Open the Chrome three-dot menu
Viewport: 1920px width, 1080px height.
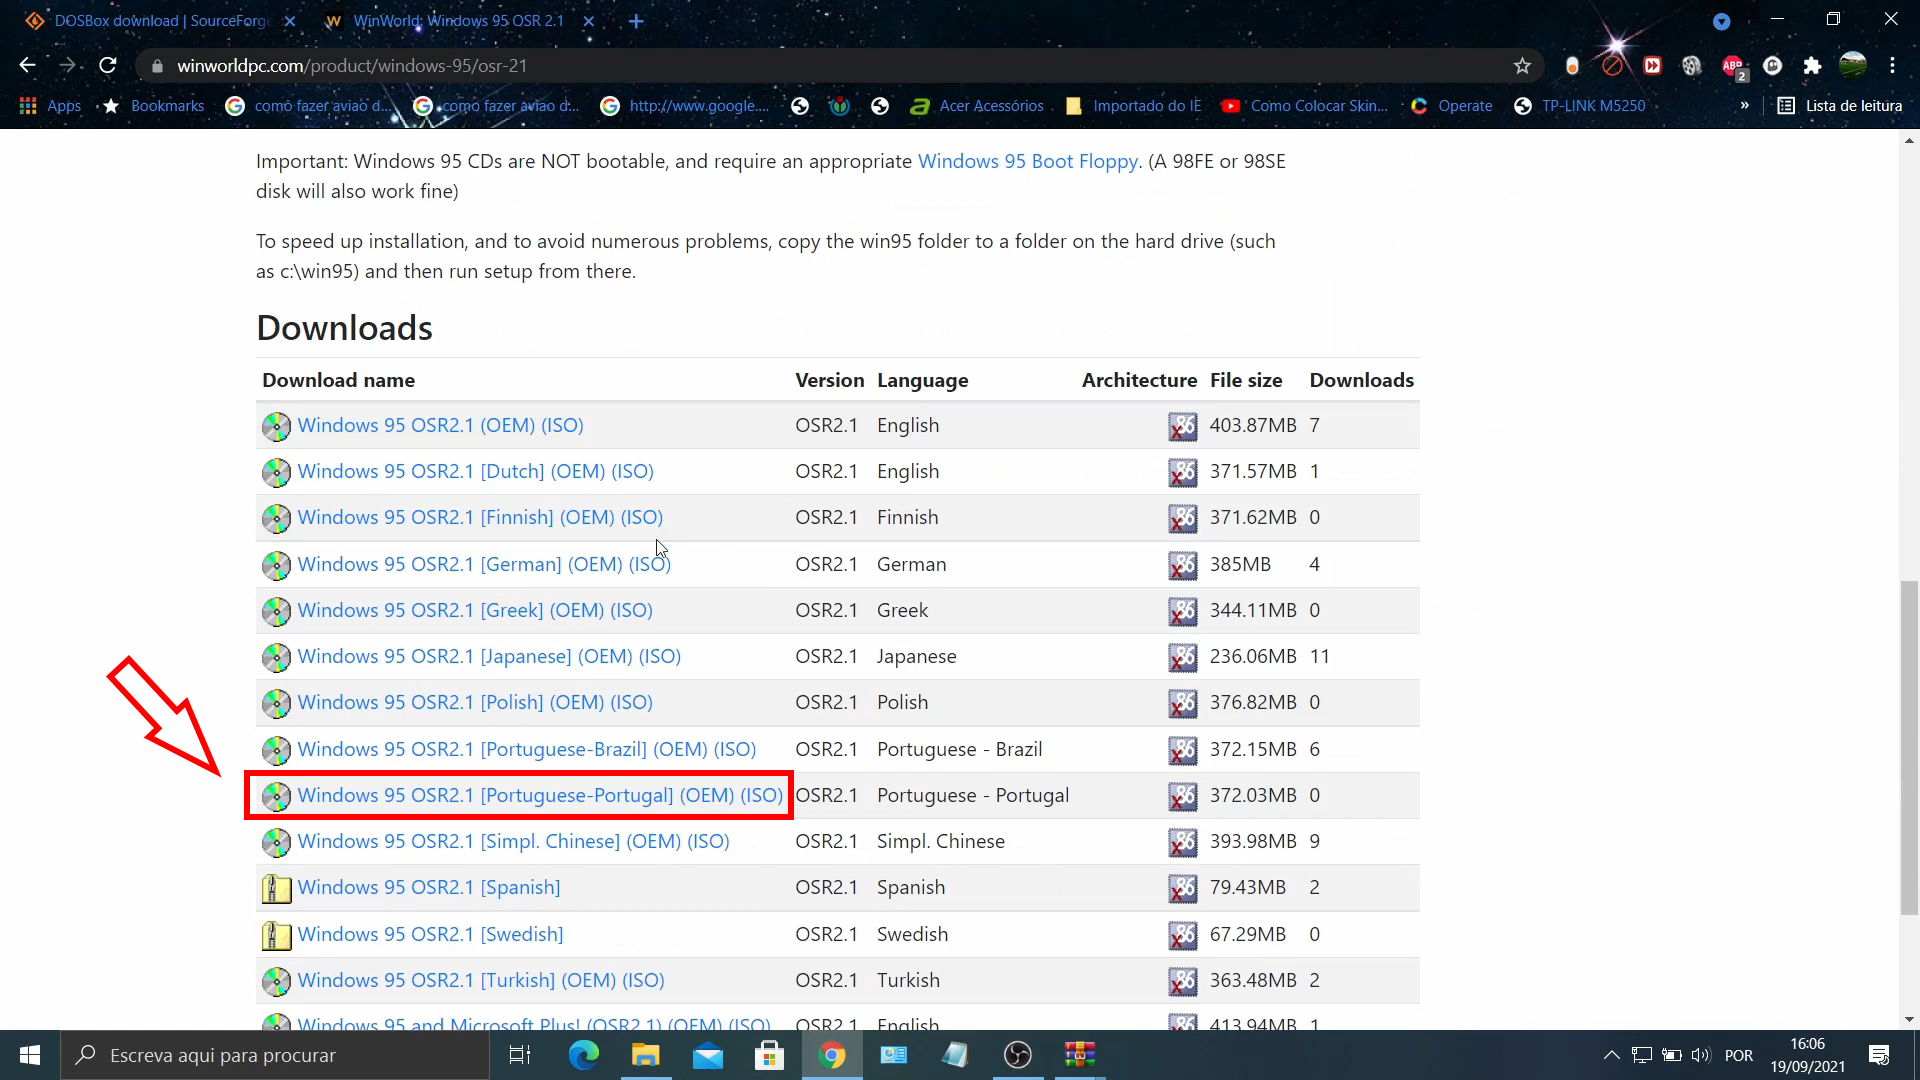click(1892, 66)
